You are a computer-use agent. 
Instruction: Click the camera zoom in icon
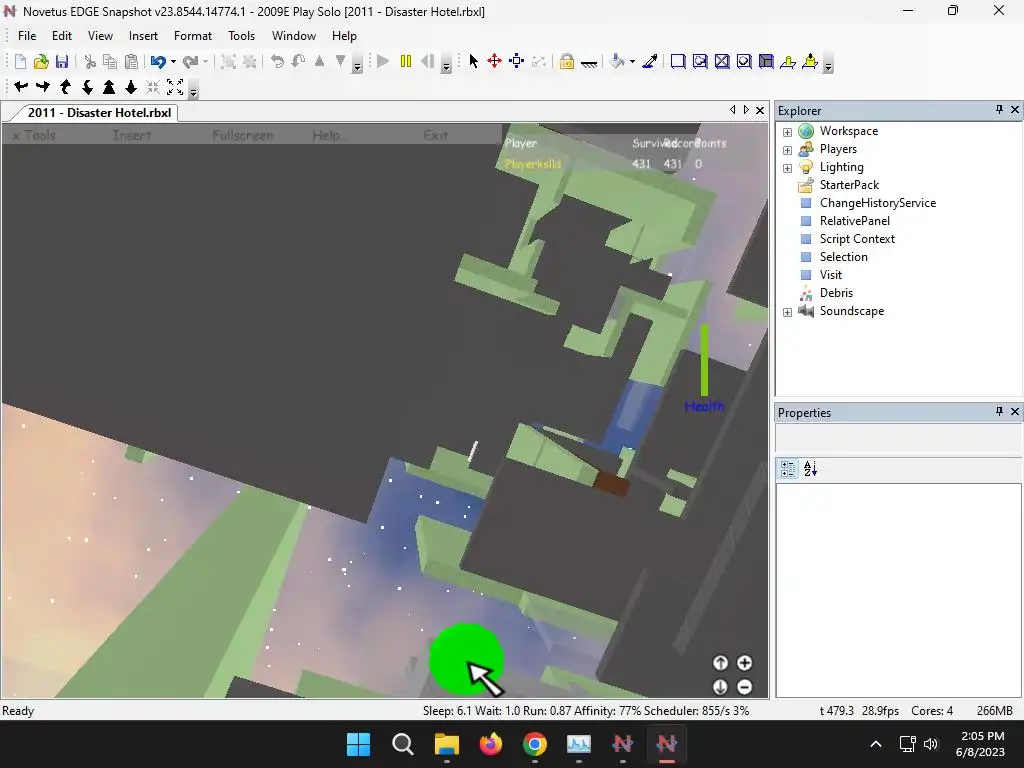click(109, 86)
